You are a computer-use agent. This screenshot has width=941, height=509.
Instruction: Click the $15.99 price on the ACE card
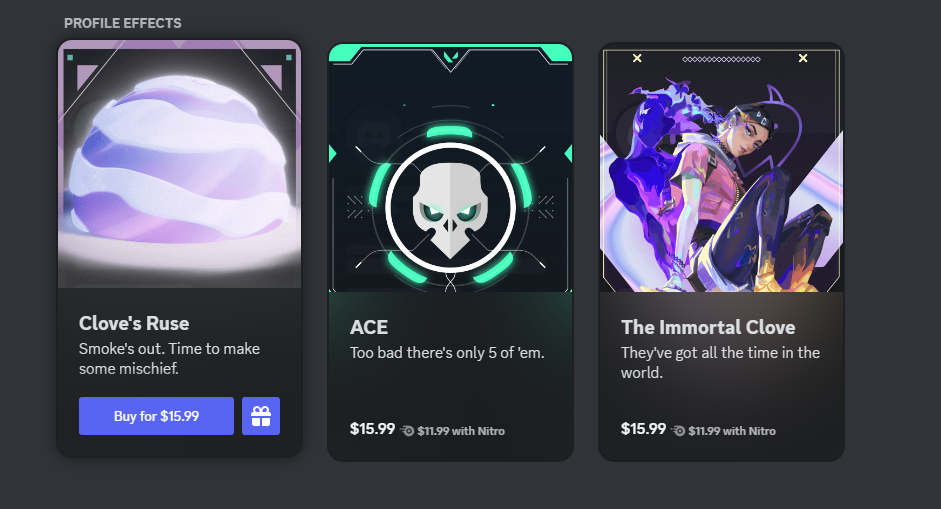(373, 429)
